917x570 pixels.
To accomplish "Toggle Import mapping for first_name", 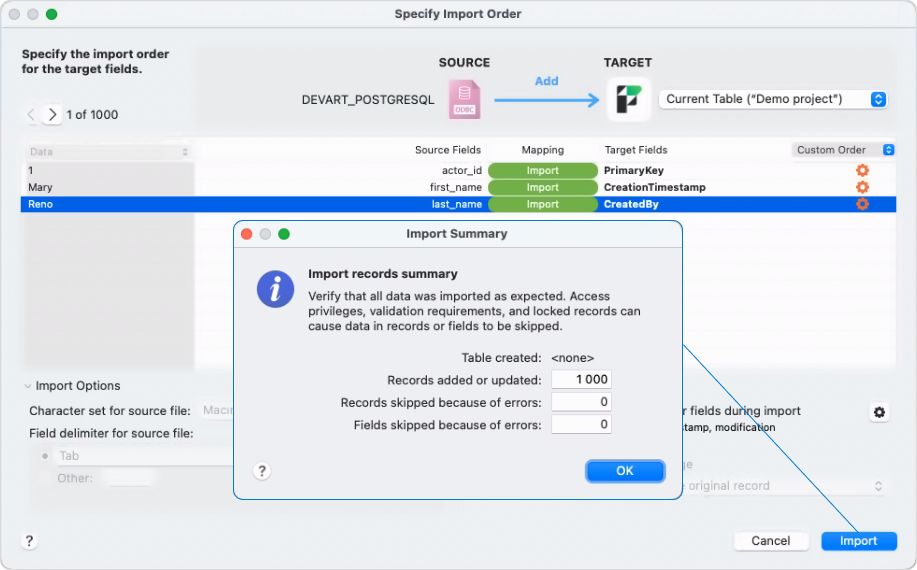I will tap(543, 187).
